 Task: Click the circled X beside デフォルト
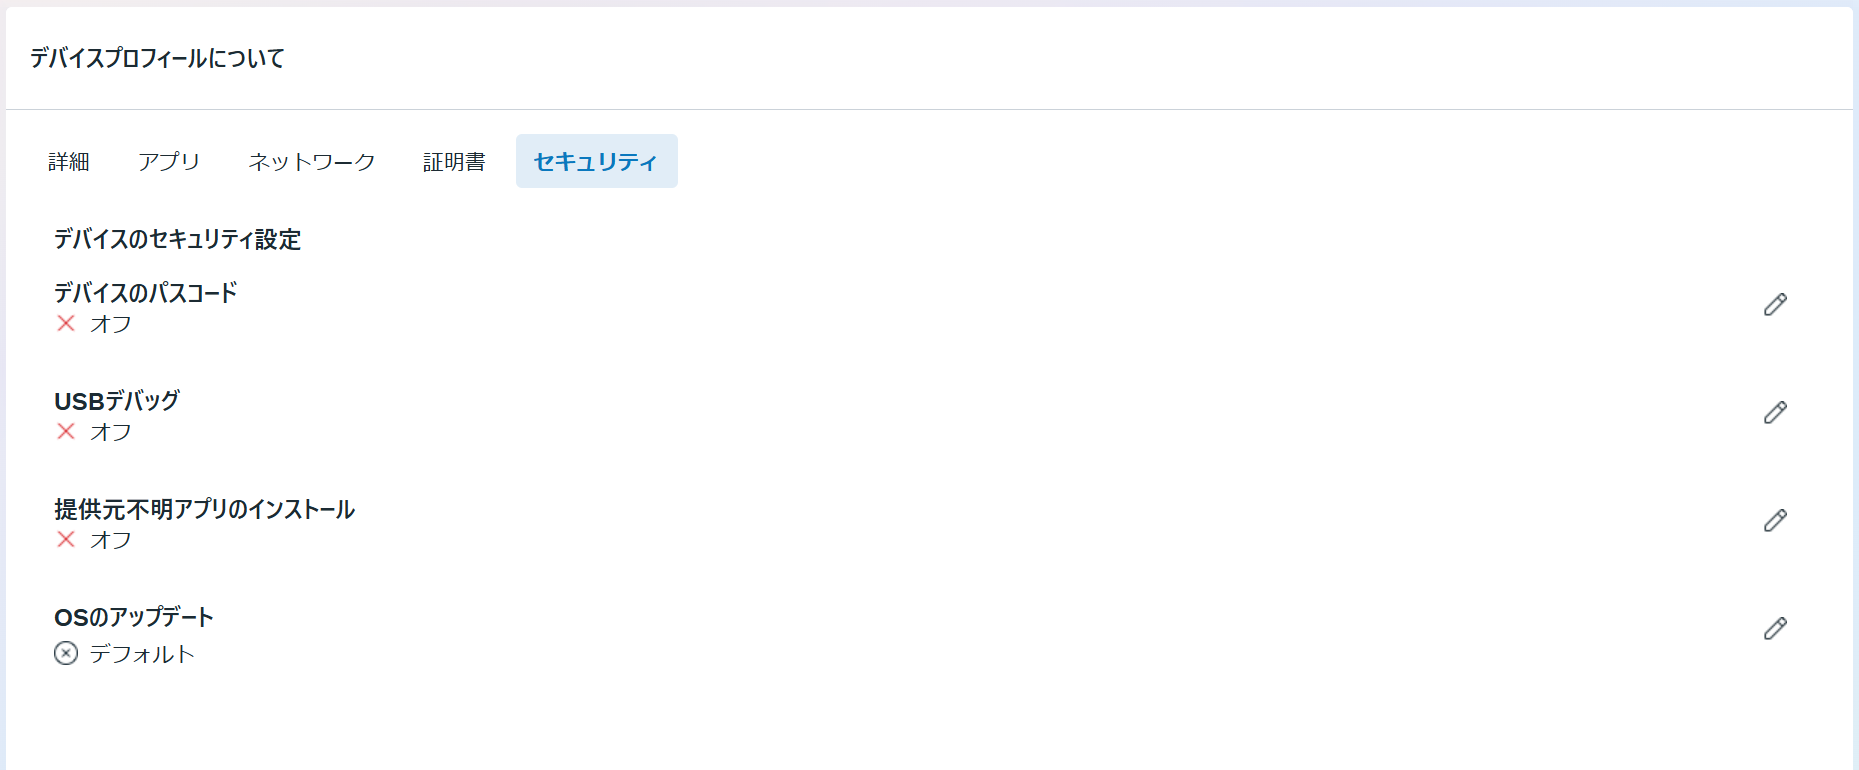coord(66,653)
